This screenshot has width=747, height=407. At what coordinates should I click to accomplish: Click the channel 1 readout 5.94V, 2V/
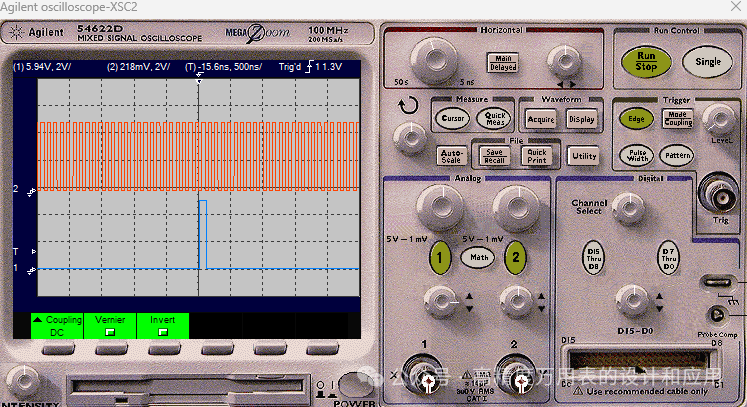[x=42, y=67]
